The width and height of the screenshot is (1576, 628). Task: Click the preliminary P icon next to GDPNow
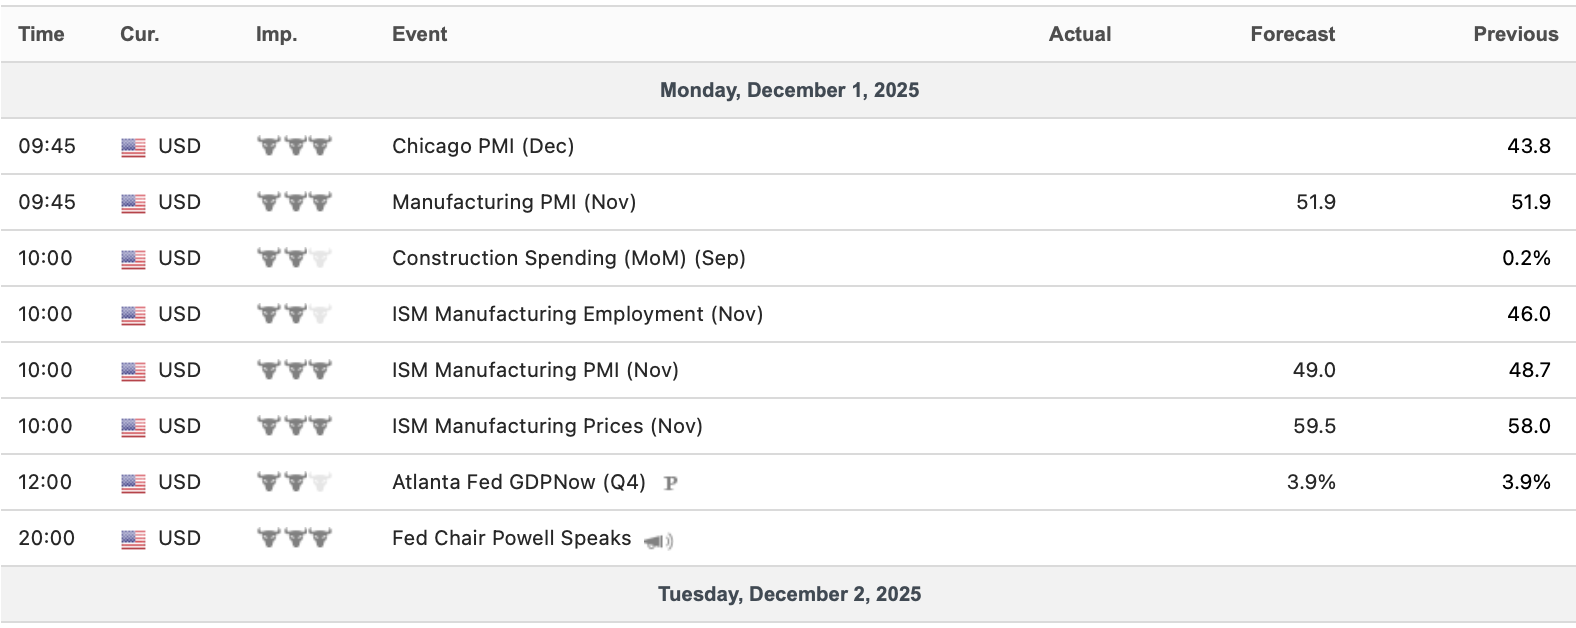pyautogui.click(x=670, y=483)
